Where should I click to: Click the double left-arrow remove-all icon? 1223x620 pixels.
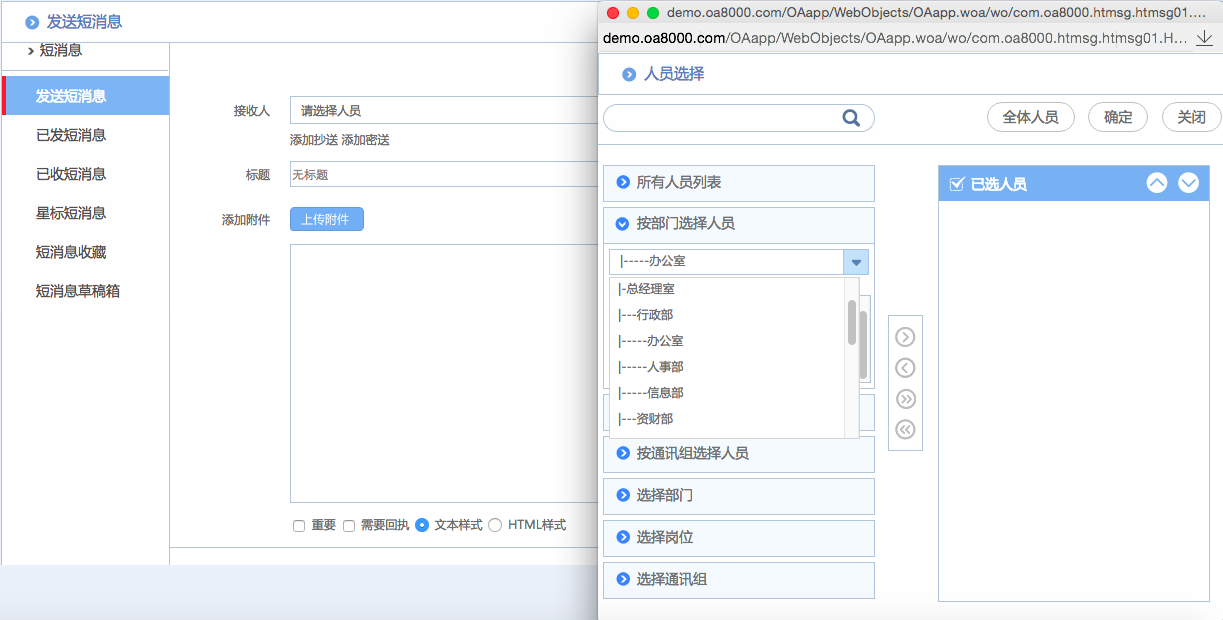click(x=905, y=428)
